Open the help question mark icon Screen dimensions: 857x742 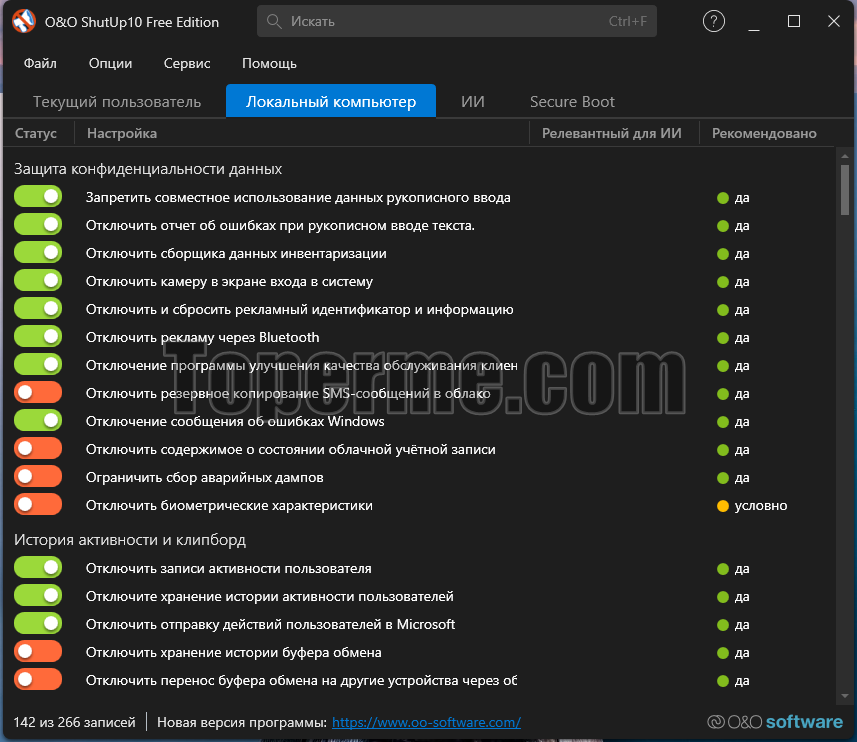click(713, 21)
